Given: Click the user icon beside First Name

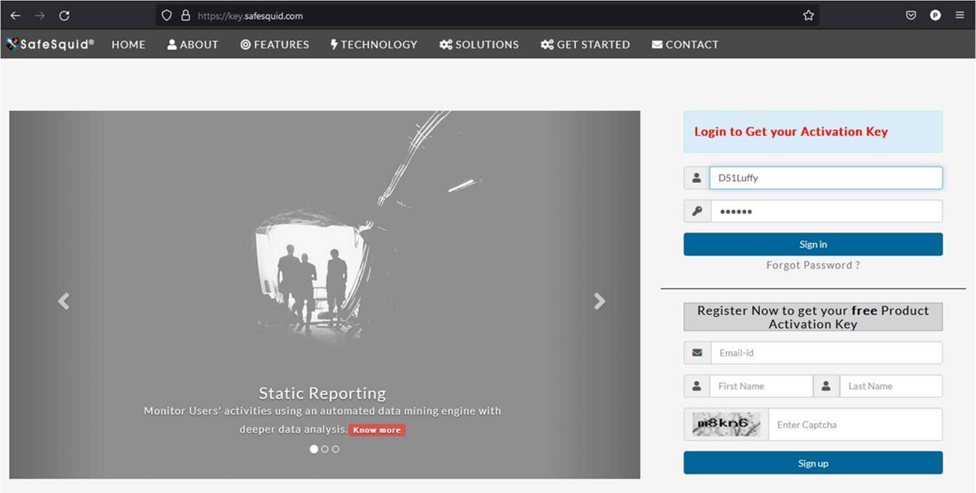Looking at the screenshot, I should click(x=697, y=386).
